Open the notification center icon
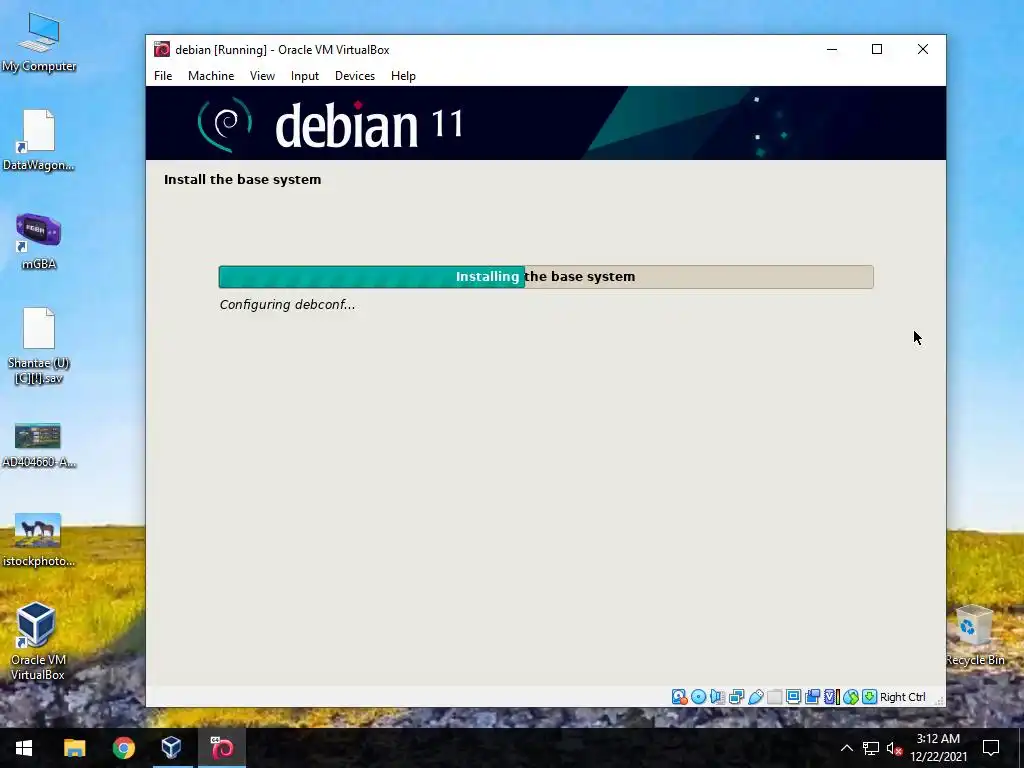 [x=991, y=748]
